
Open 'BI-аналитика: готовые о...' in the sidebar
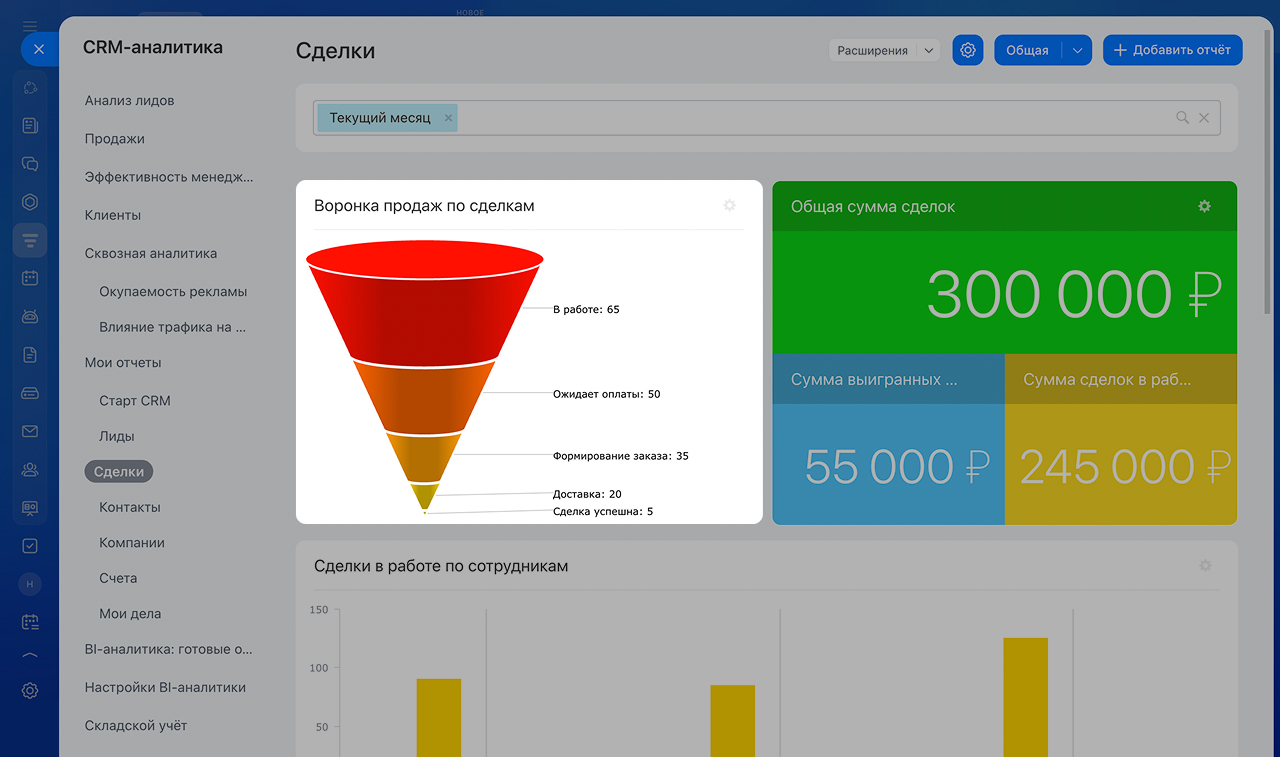click(x=169, y=649)
